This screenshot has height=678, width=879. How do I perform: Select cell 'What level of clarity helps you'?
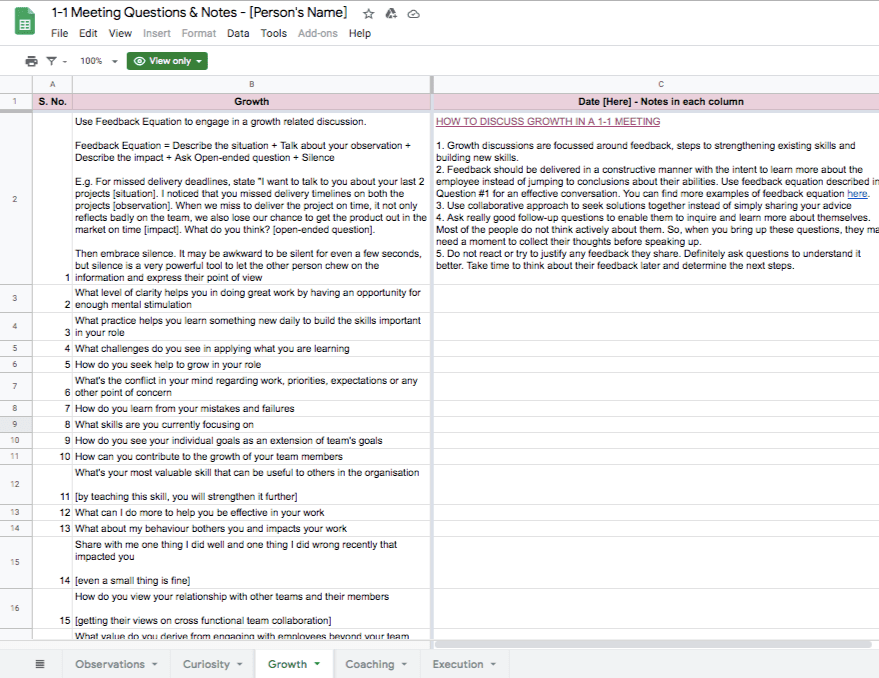252,298
